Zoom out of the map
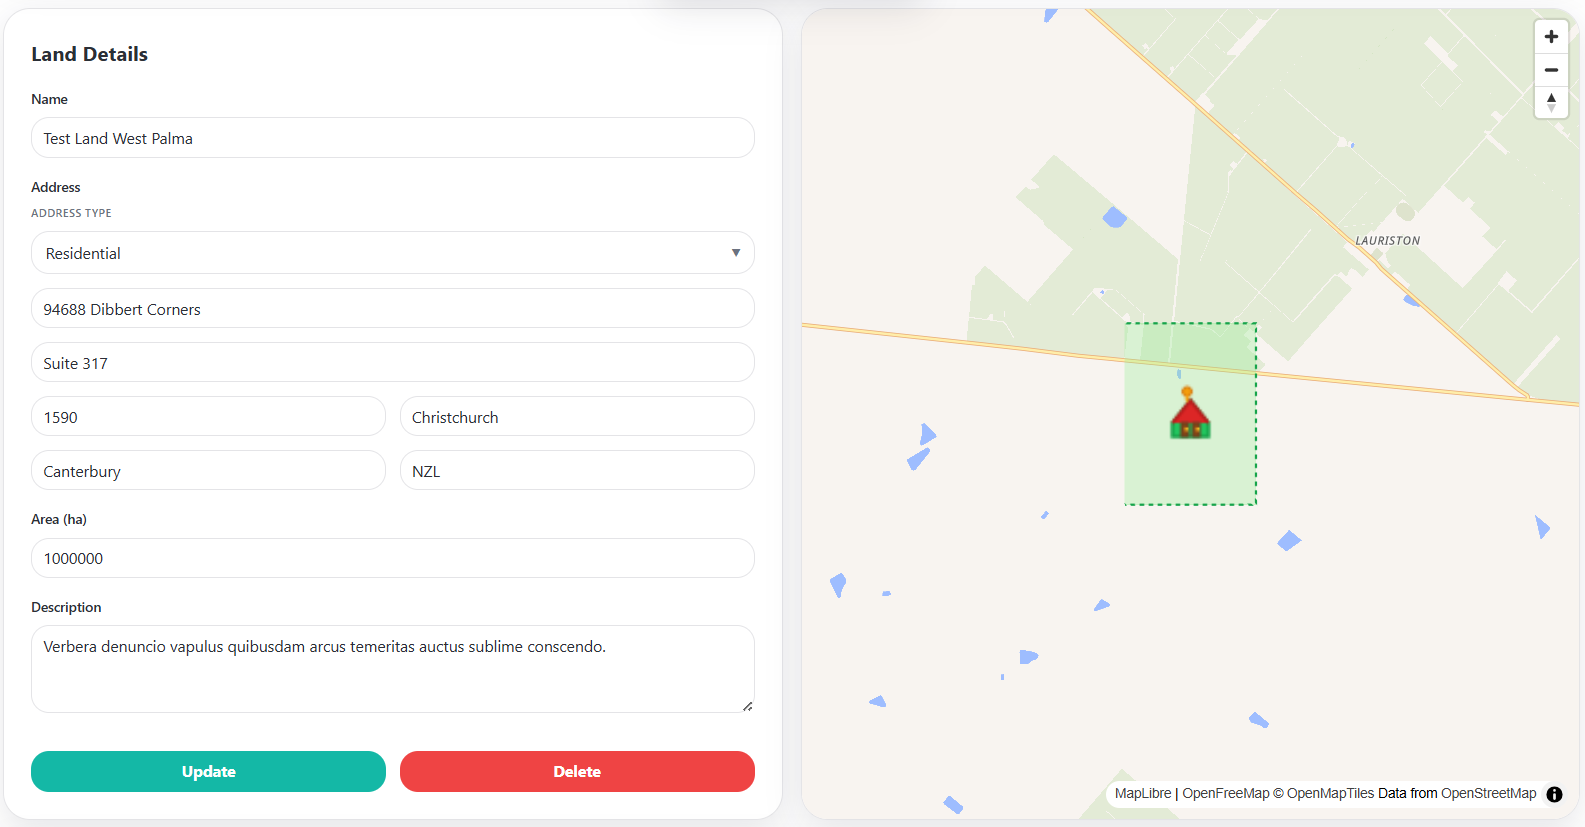This screenshot has width=1585, height=827. pos(1551,70)
